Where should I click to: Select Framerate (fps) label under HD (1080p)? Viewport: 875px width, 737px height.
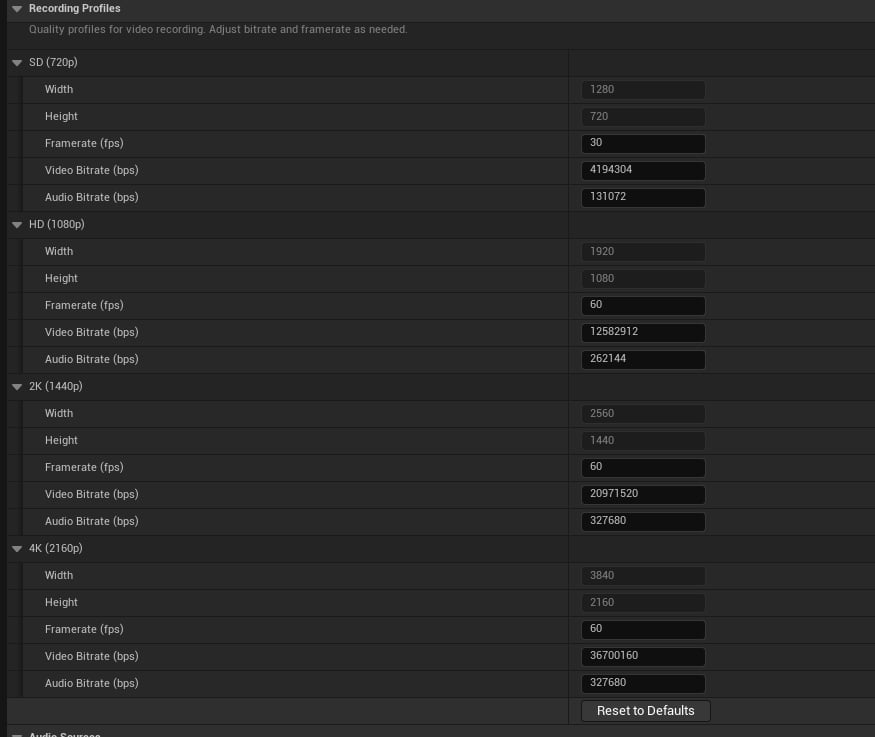pos(84,305)
